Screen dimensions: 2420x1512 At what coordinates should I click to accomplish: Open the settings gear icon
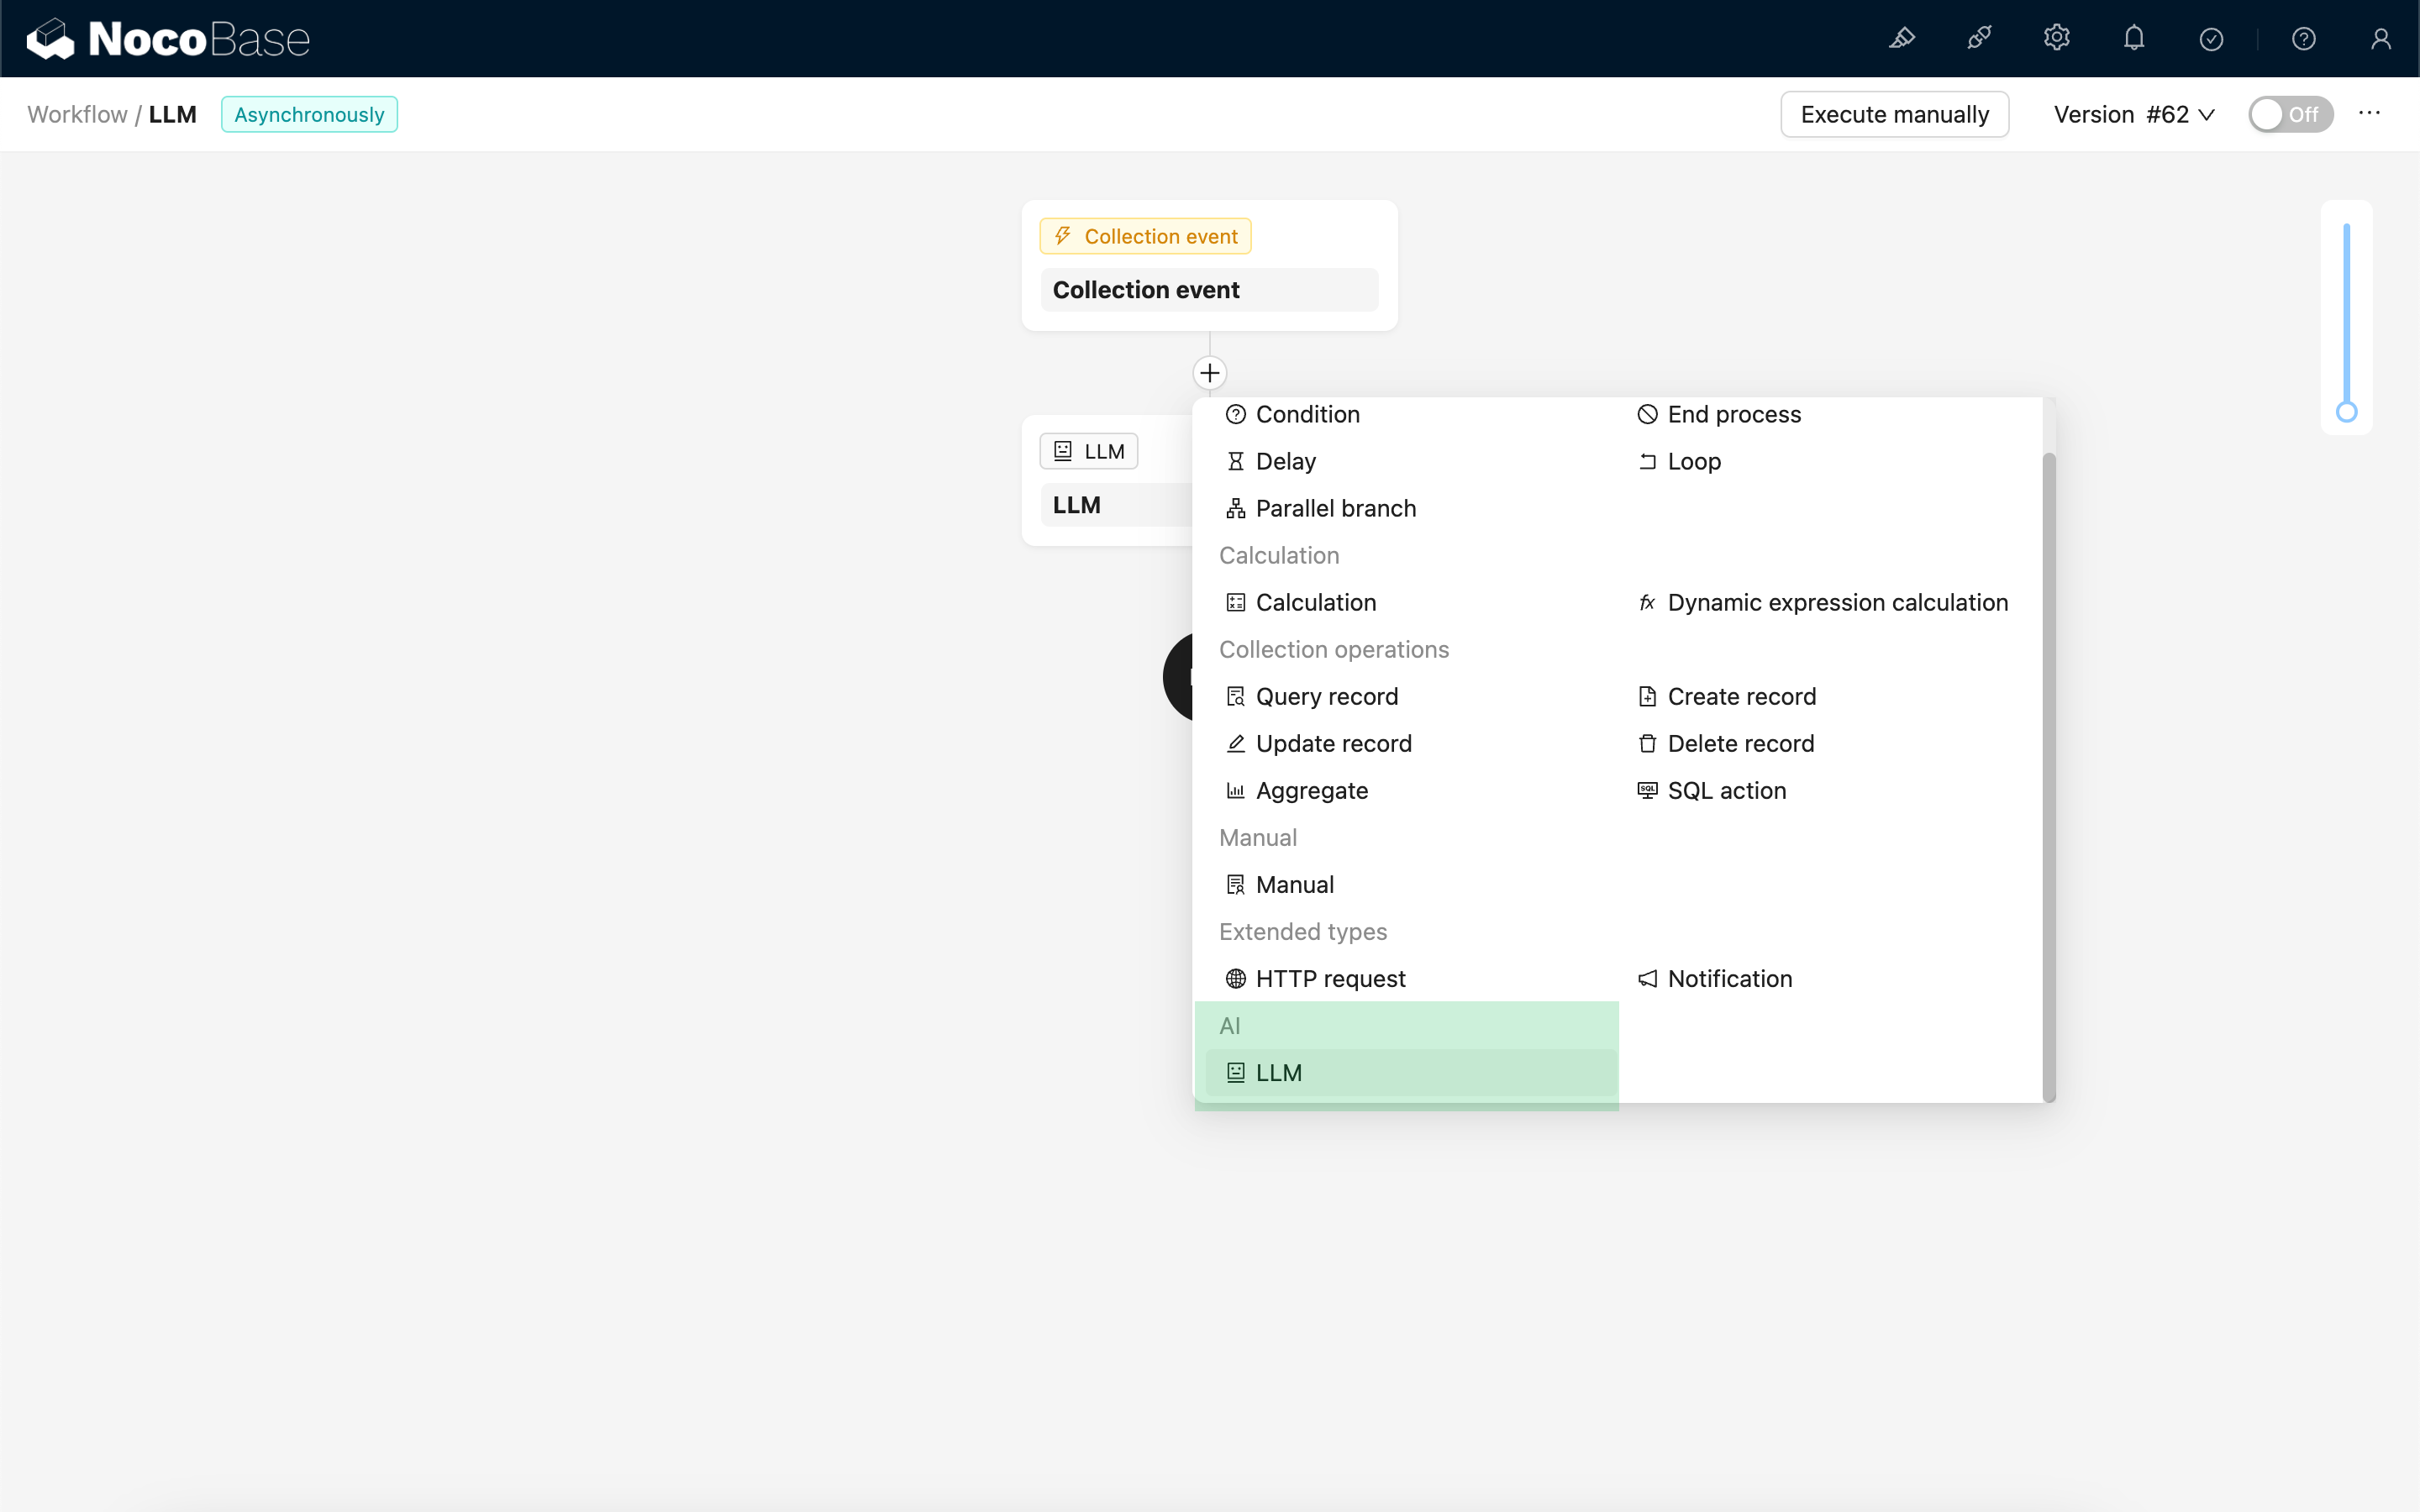tap(2056, 39)
